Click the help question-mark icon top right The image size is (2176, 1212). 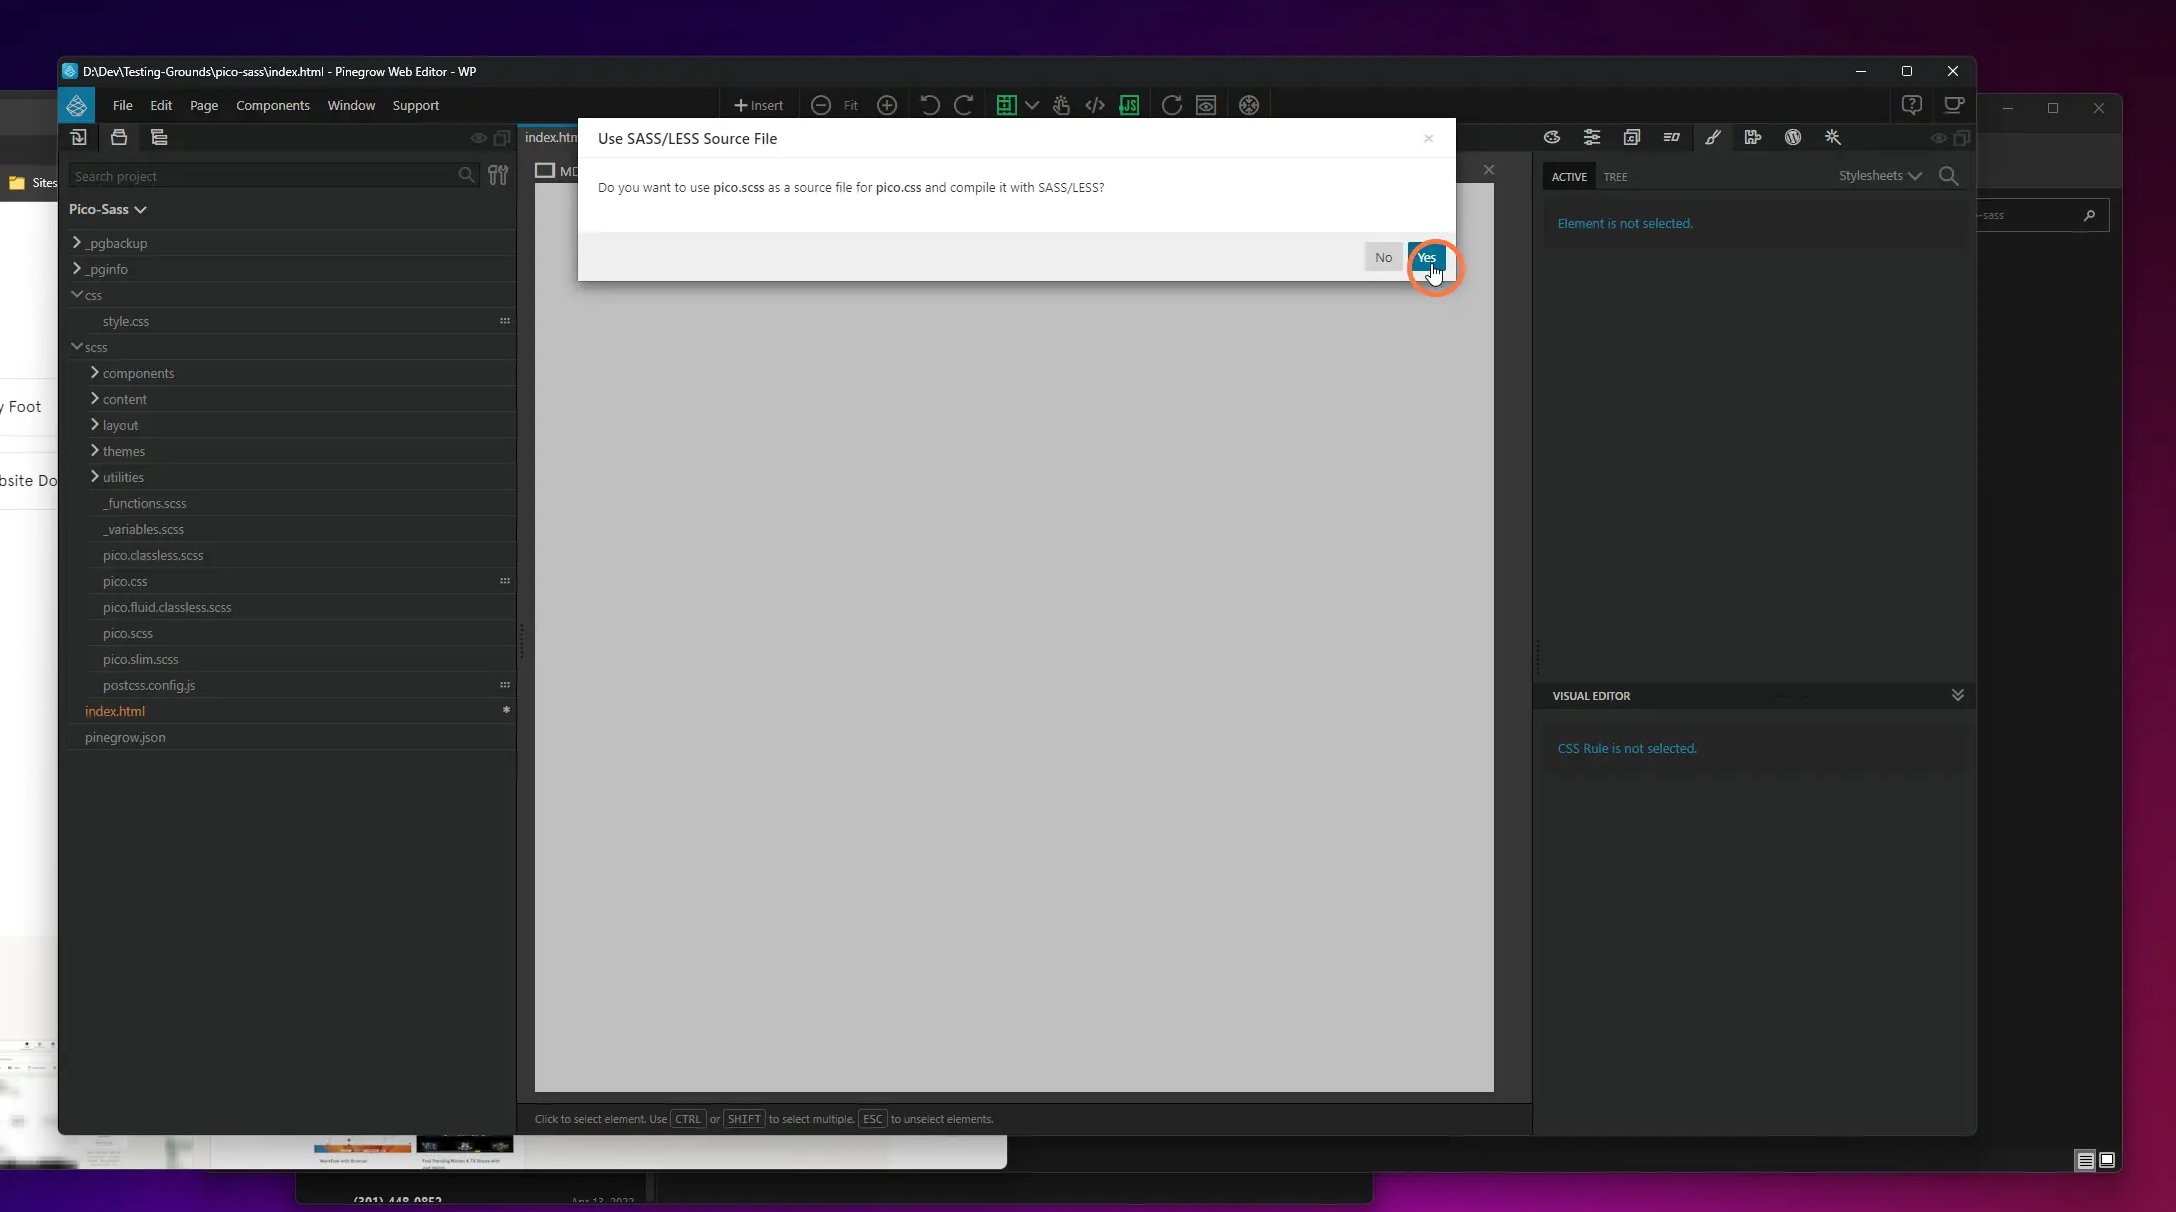pyautogui.click(x=1912, y=105)
